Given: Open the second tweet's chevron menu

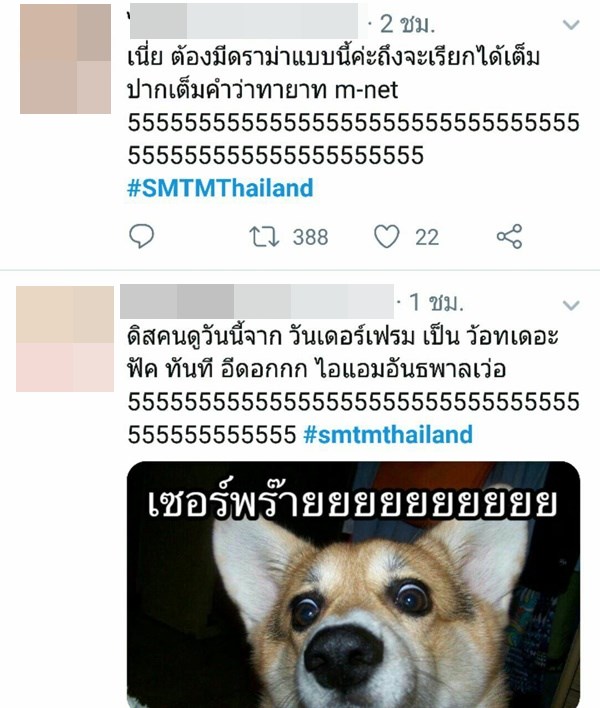Looking at the screenshot, I should tap(571, 306).
